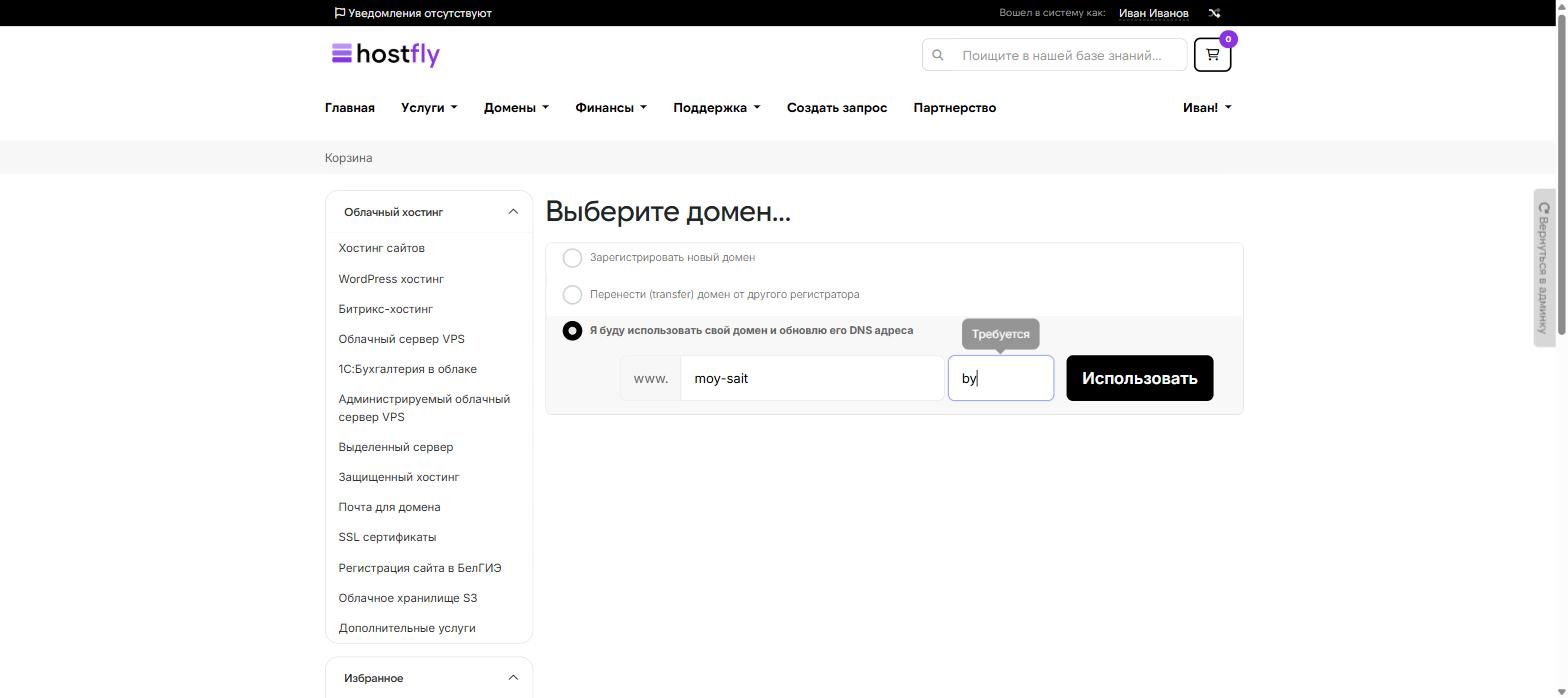Open the Финансы dropdown menu
1568x698 pixels.
point(611,108)
